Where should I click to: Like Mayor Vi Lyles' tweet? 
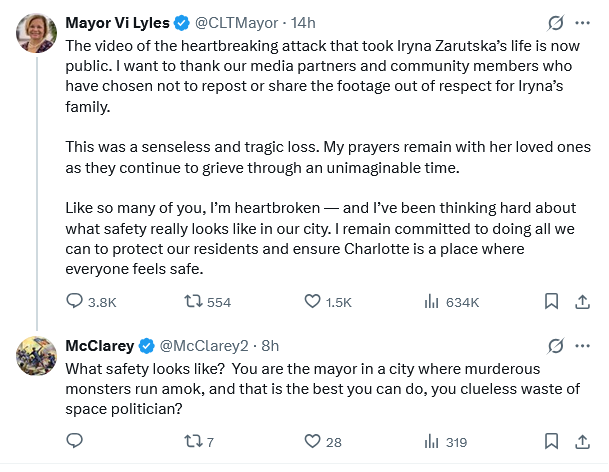click(312, 301)
